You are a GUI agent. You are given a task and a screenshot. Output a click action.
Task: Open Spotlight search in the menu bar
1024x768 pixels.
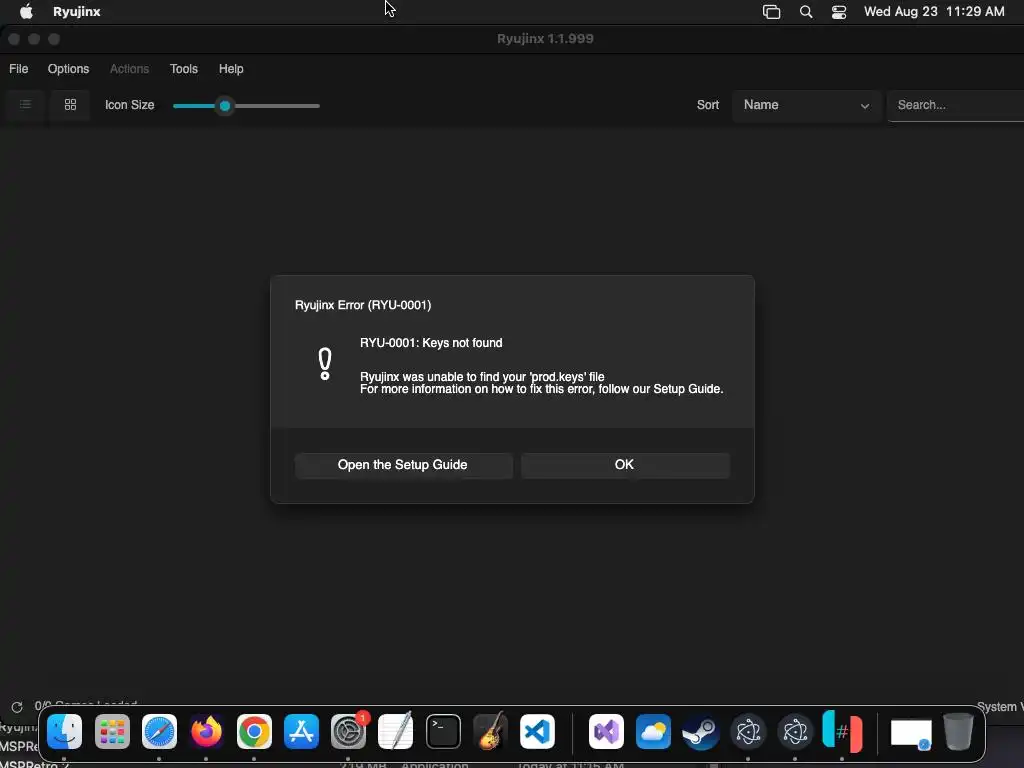click(x=806, y=12)
